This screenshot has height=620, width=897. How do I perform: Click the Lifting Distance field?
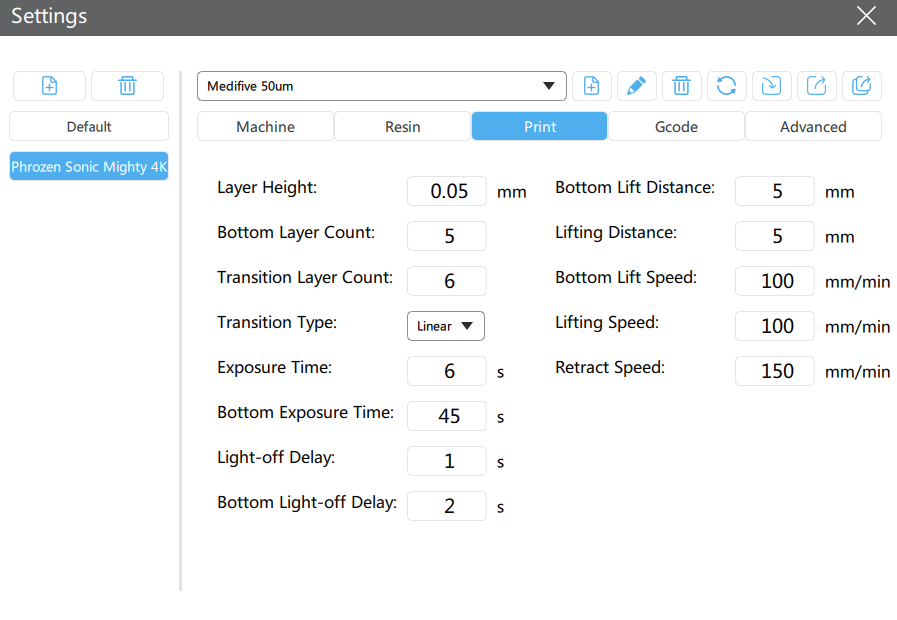tap(775, 236)
